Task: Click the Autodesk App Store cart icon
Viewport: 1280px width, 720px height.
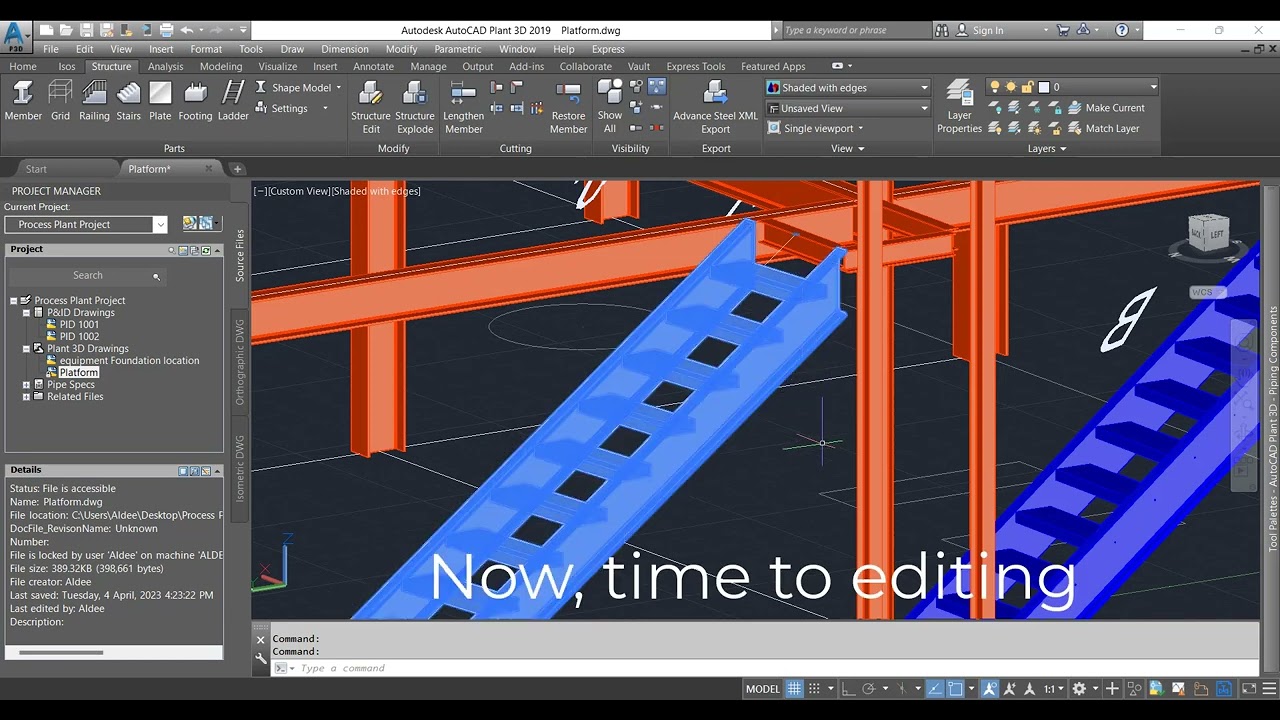Action: point(1063,30)
